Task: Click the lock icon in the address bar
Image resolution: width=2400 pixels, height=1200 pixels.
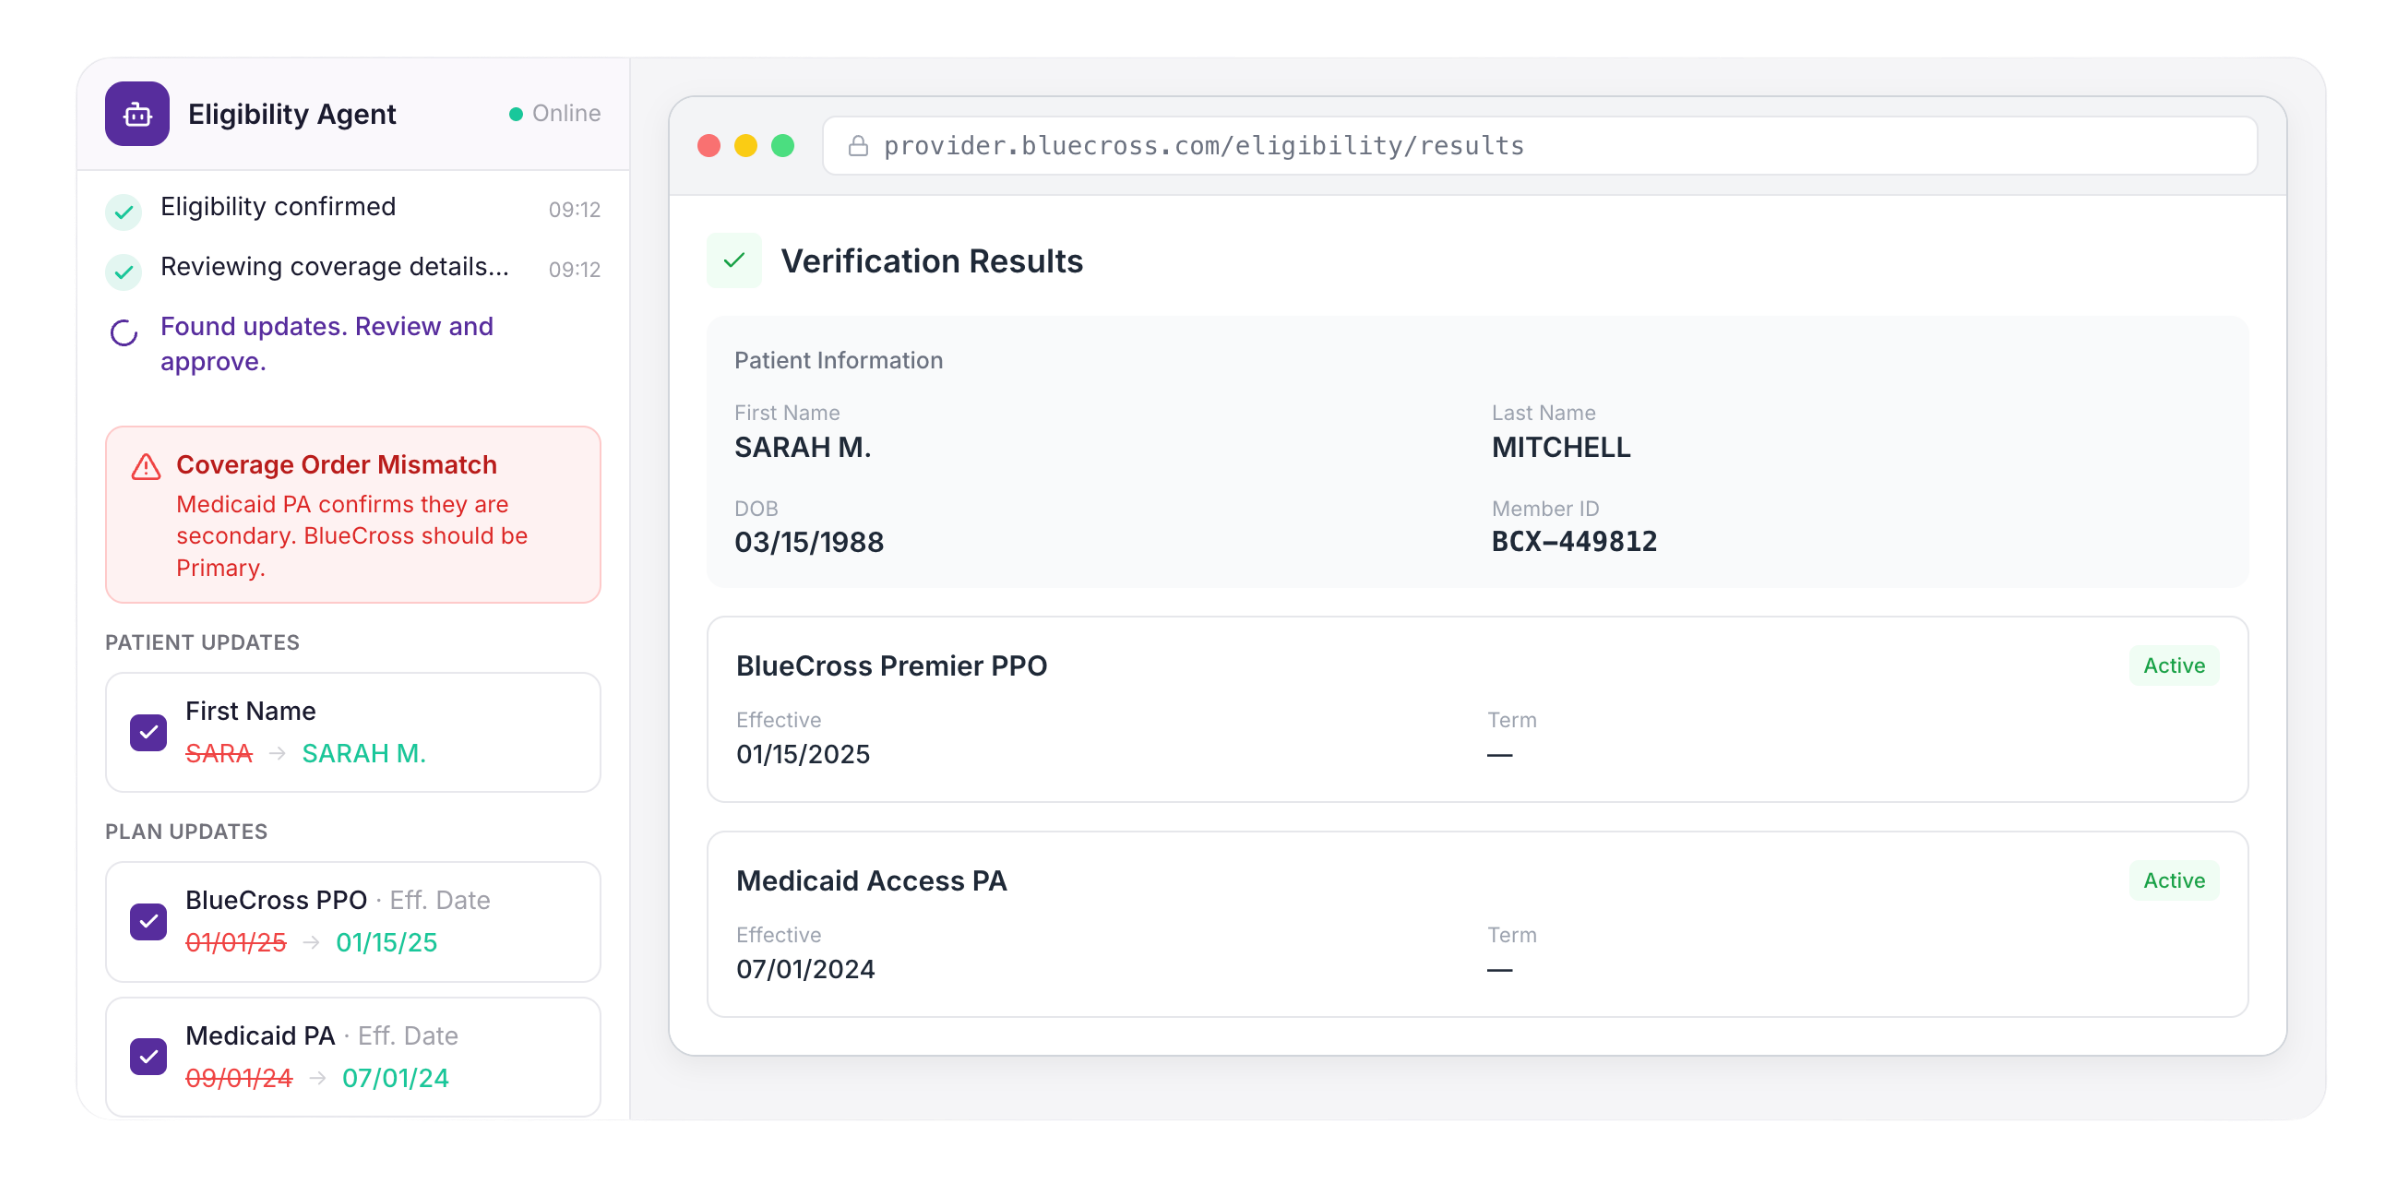Action: click(x=858, y=146)
